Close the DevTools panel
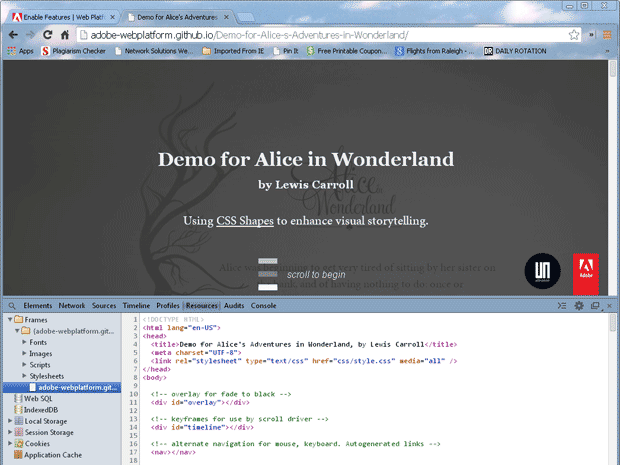 (609, 306)
